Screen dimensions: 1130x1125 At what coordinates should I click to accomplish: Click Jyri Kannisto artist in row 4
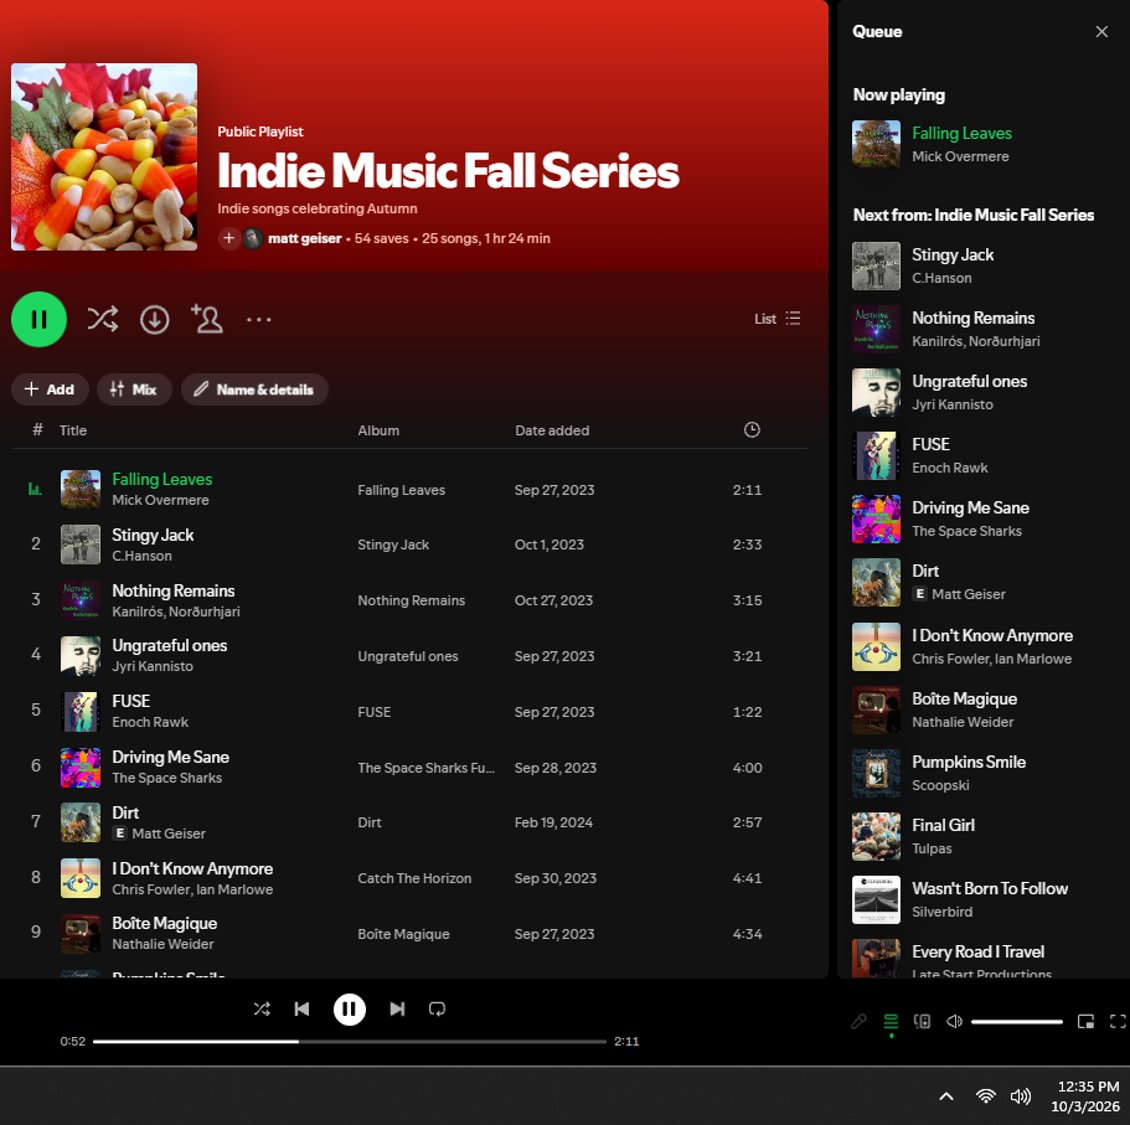point(152,666)
